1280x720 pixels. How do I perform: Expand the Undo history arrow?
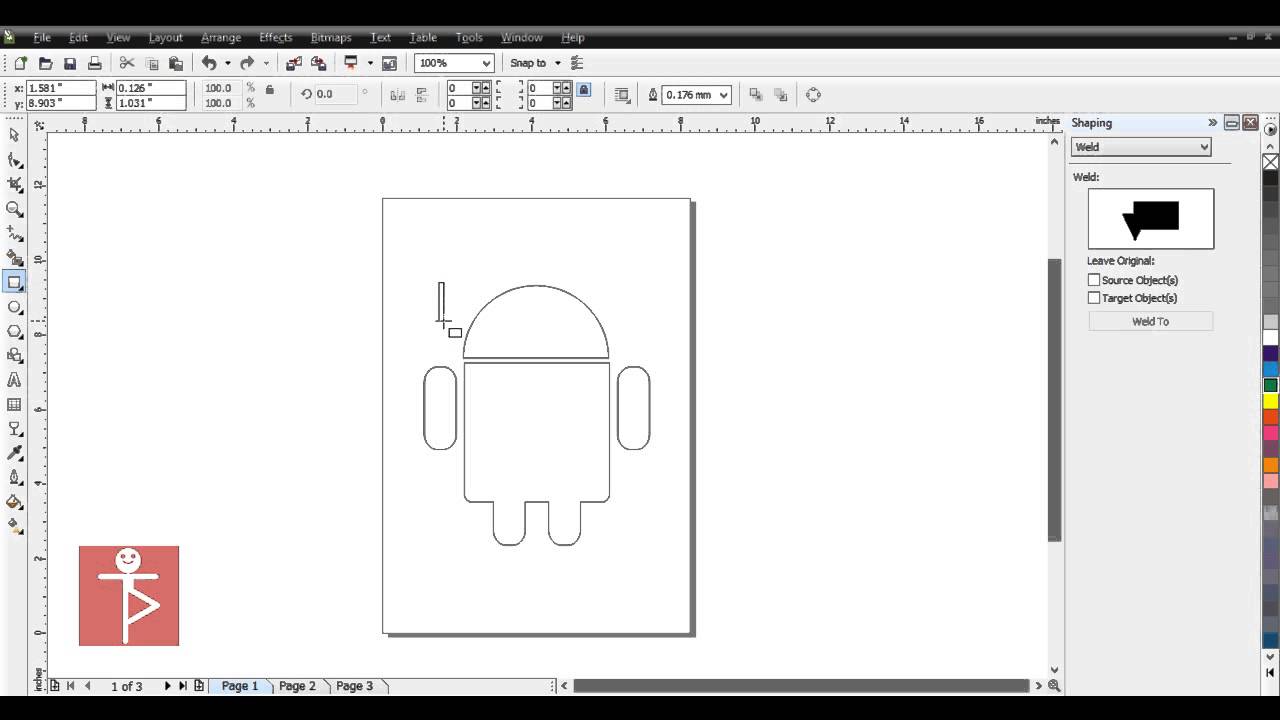pos(227,63)
